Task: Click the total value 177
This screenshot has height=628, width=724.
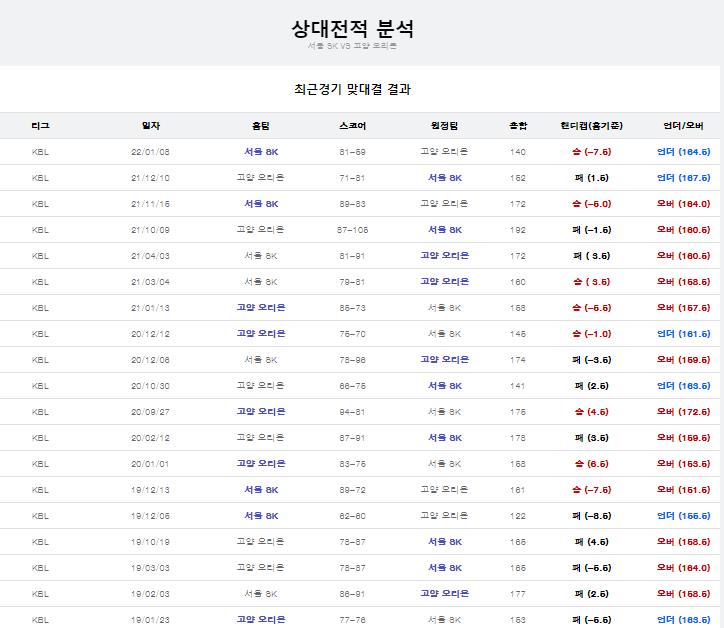Action: 518,594
